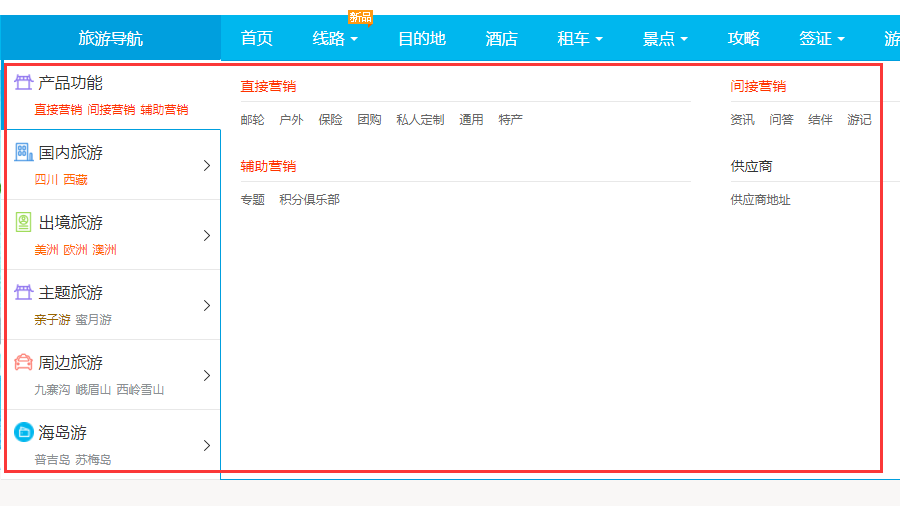This screenshot has height=506, width=900.
Task: Open the 私人定制 link
Action: 420,120
